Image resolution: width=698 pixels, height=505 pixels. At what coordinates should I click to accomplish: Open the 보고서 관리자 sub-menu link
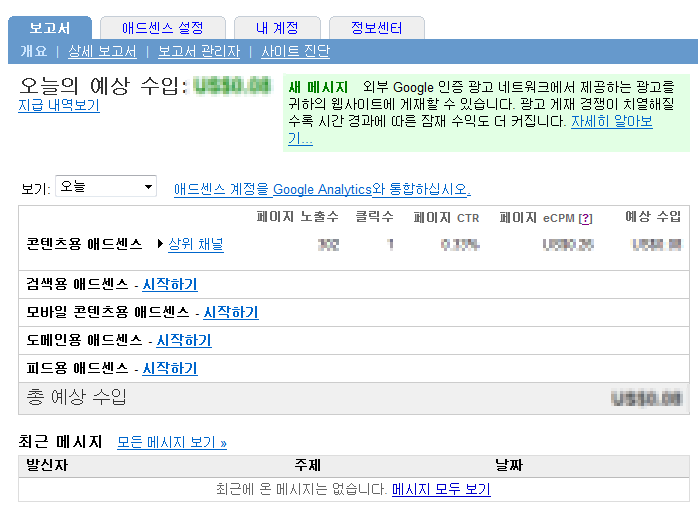(199, 51)
